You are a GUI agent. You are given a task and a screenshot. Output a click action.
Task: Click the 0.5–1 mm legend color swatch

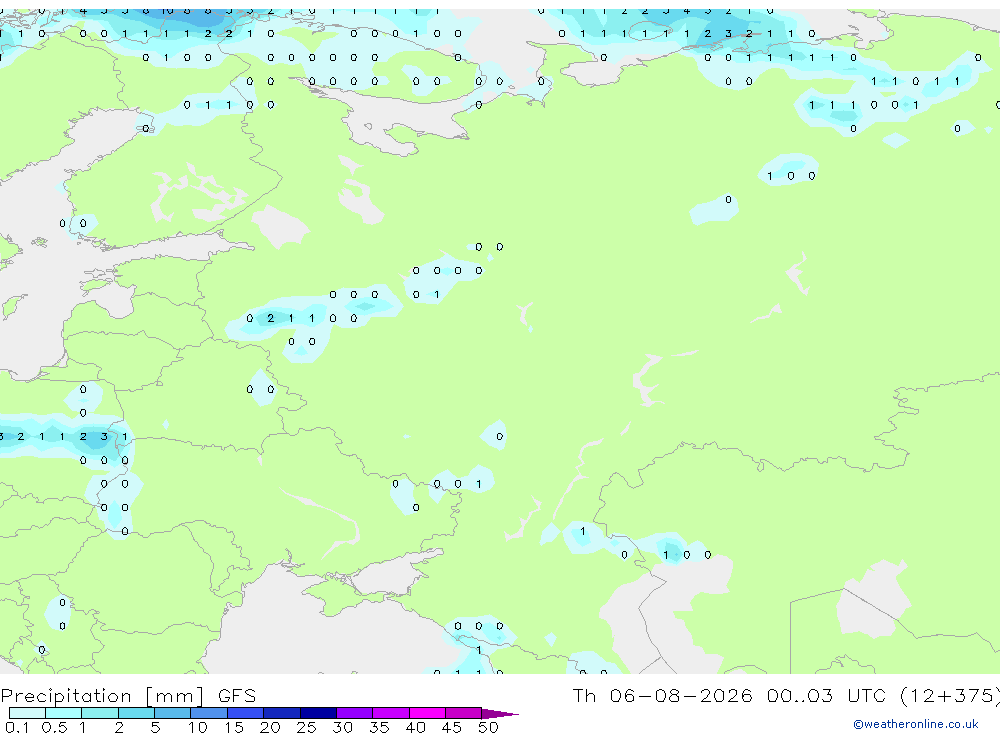pos(63,713)
